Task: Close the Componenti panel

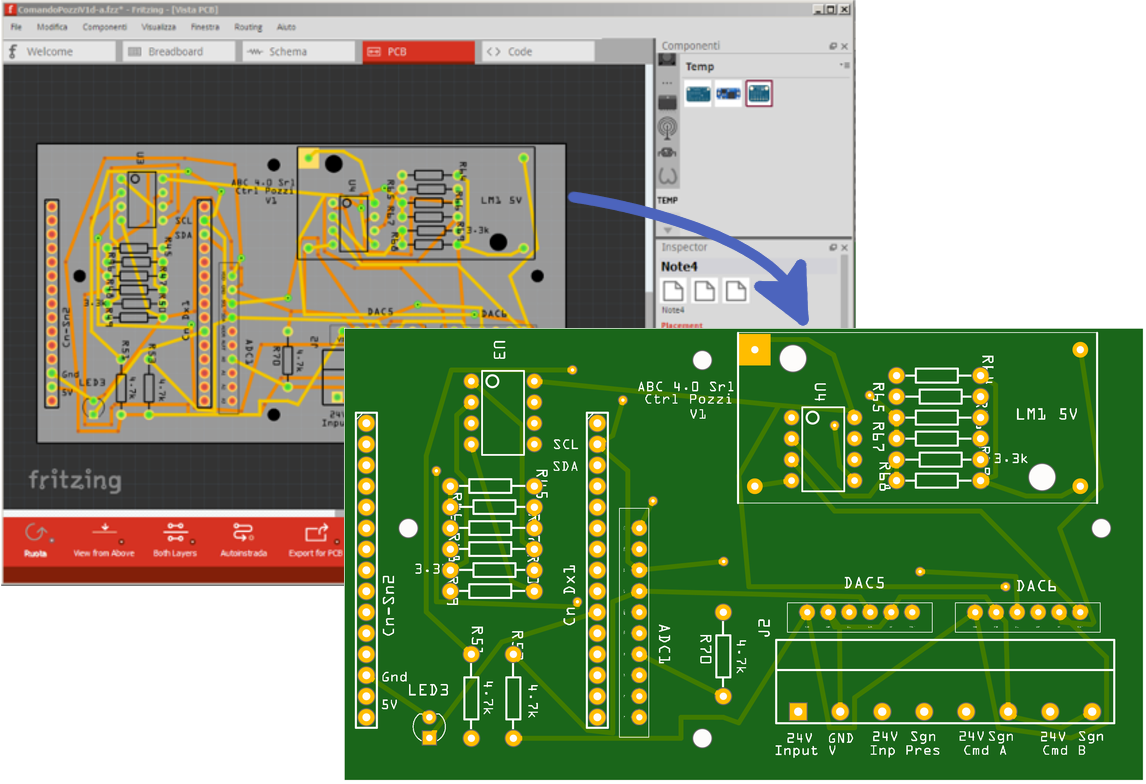Action: [844, 46]
